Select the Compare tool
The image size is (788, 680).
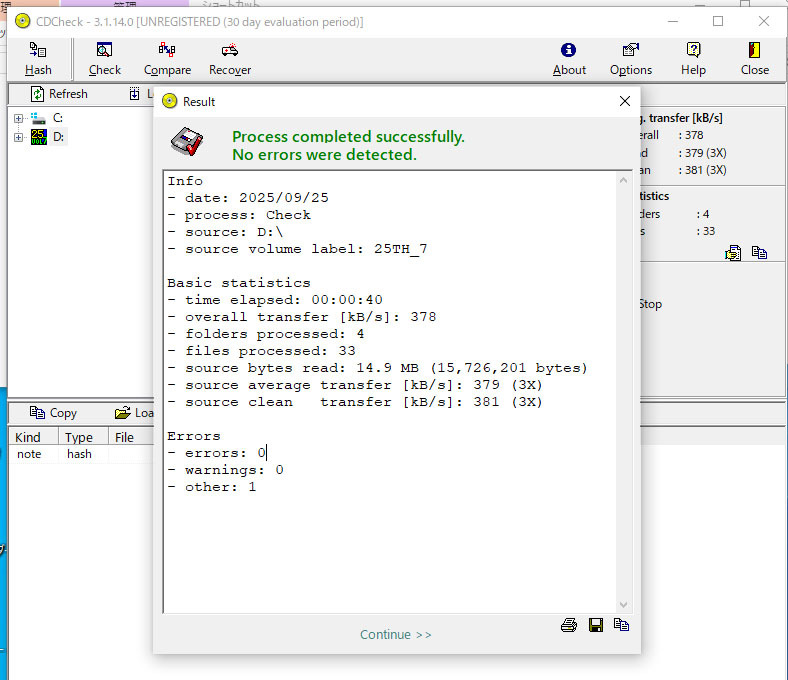pyautogui.click(x=167, y=58)
